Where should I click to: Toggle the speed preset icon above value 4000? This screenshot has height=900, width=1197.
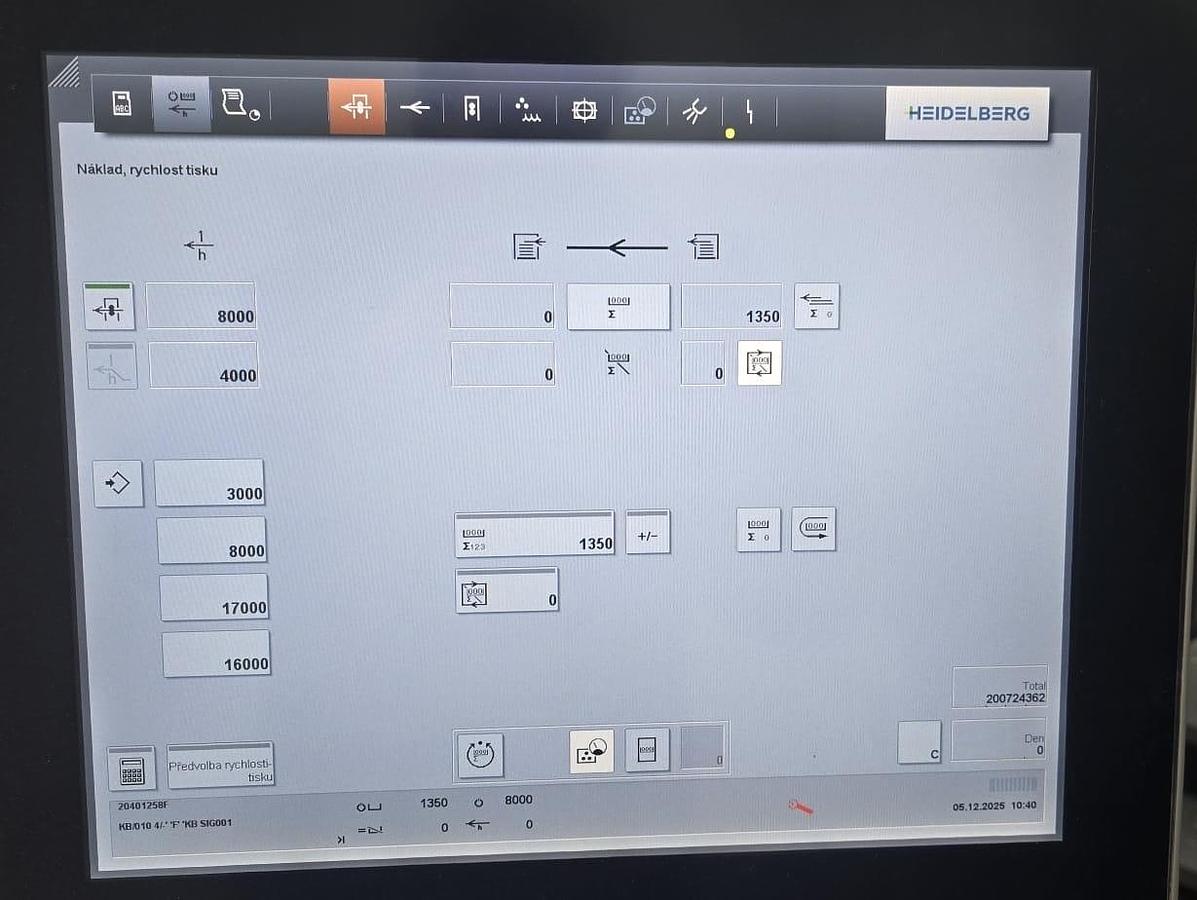(x=110, y=364)
